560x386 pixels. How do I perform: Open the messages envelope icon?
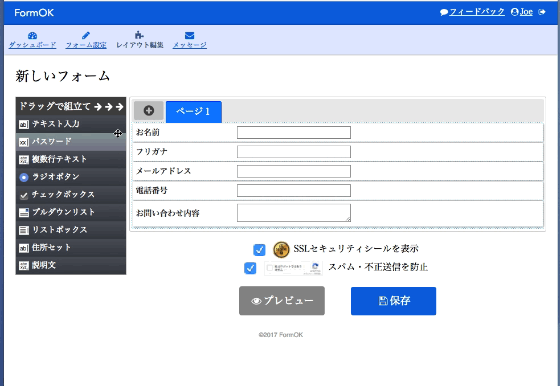(x=190, y=35)
